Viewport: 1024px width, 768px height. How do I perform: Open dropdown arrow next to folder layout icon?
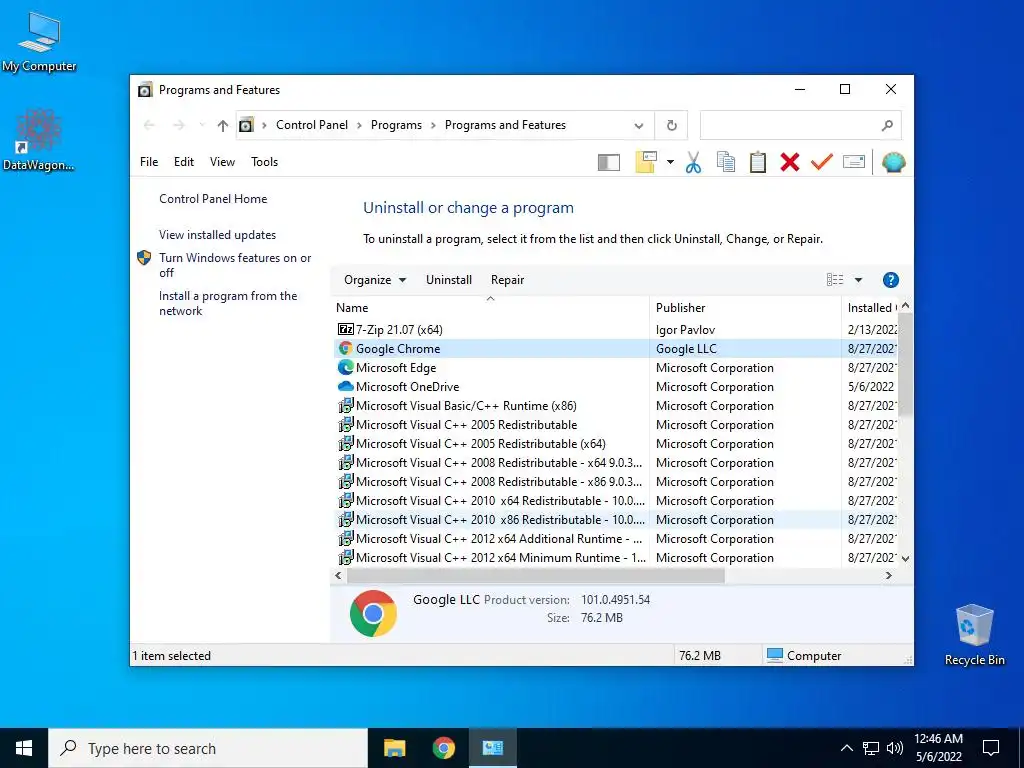pos(670,162)
